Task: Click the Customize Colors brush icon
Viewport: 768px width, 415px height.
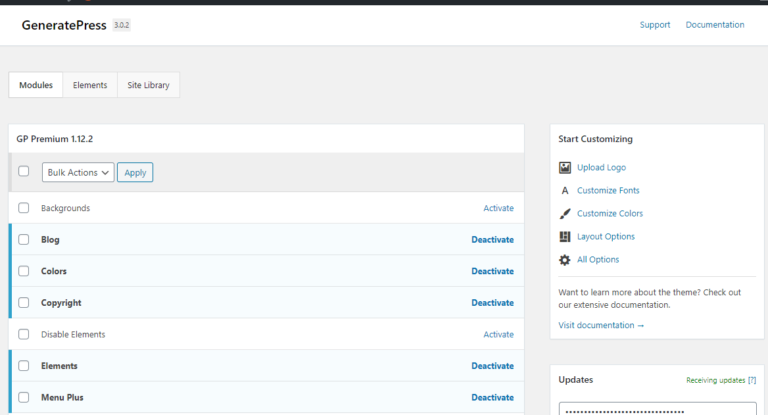Action: point(565,214)
